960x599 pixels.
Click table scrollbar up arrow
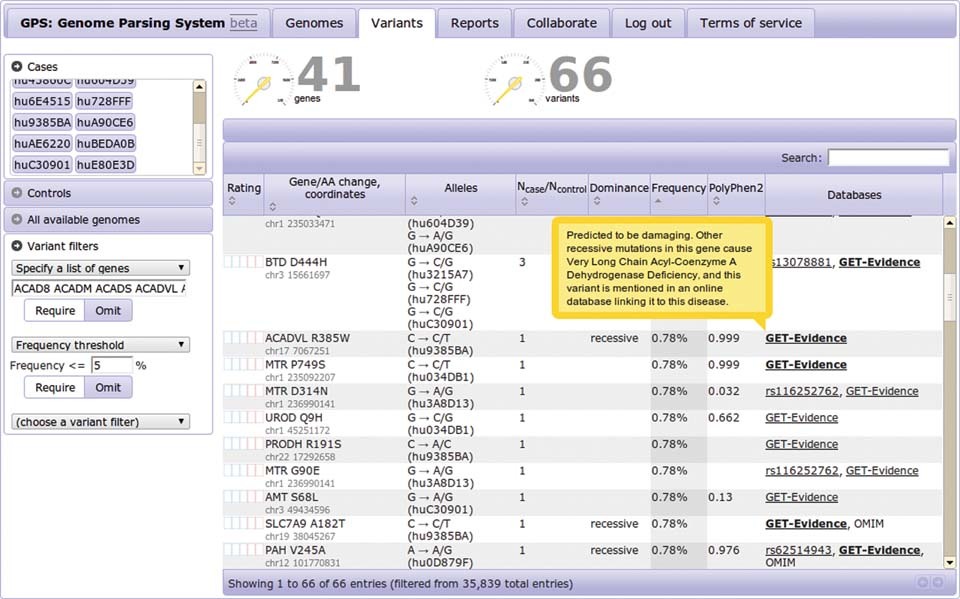tap(950, 223)
